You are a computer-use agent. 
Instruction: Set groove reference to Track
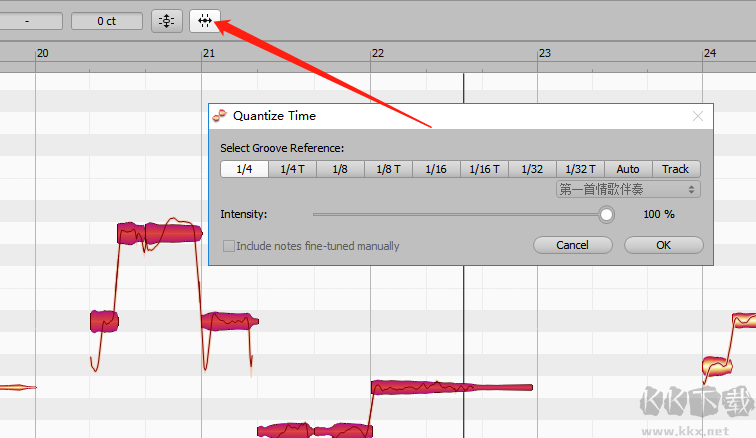(676, 169)
